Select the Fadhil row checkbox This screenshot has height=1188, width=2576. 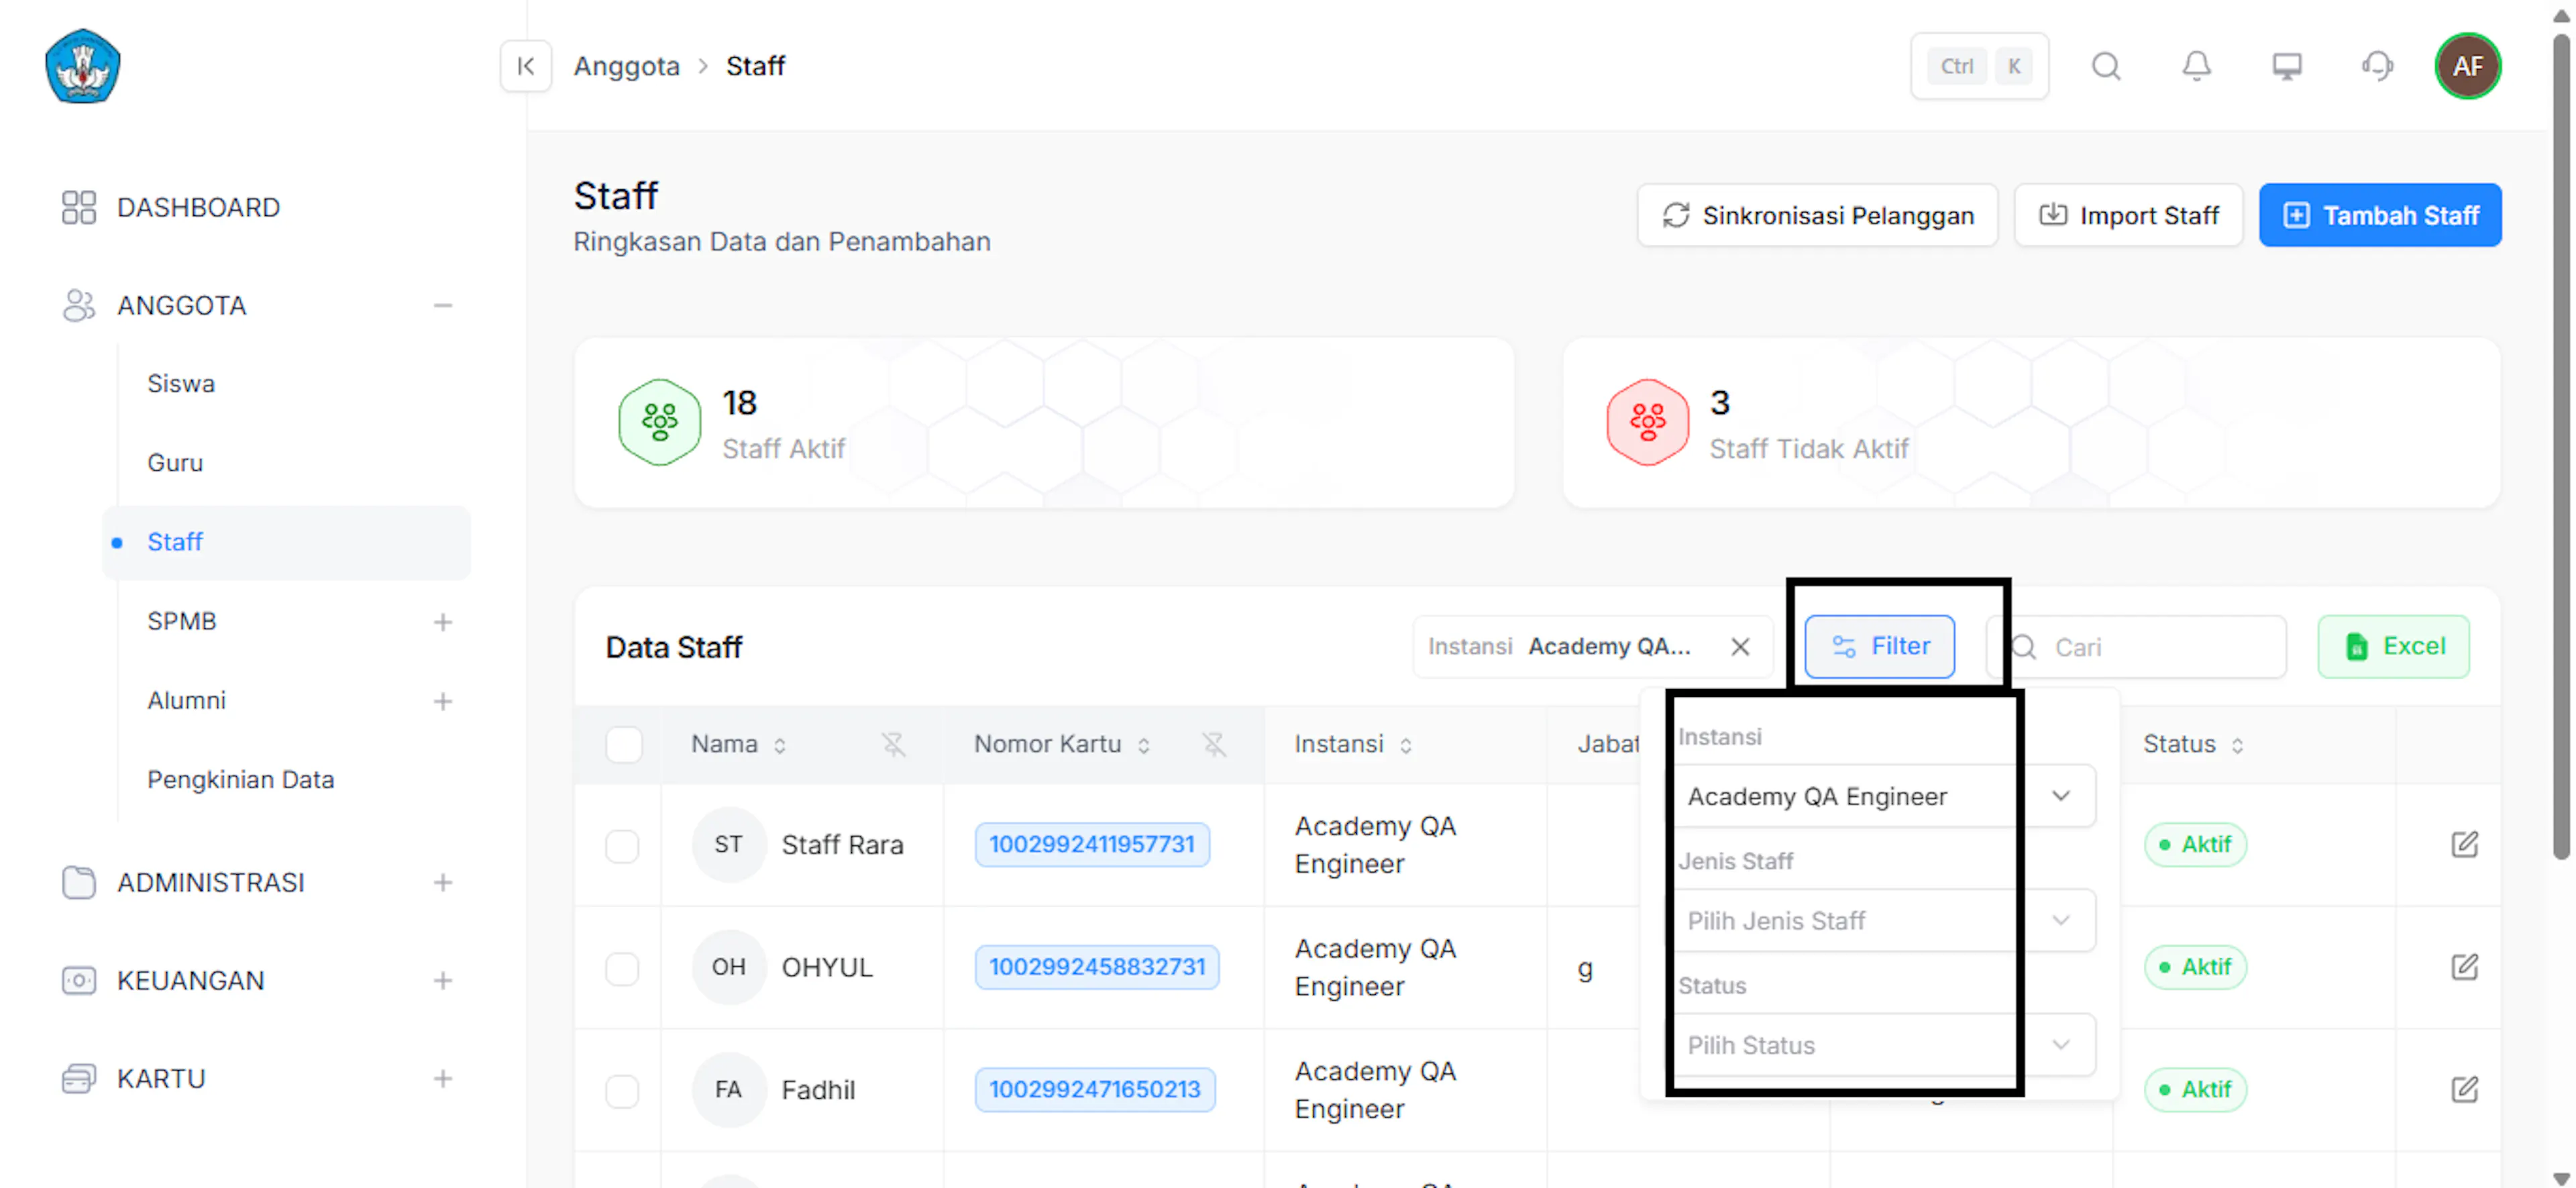622,1090
